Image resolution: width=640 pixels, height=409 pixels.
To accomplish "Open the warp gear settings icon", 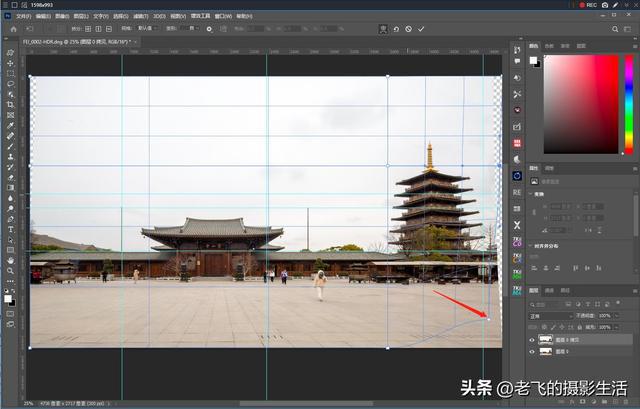I will pos(209,29).
